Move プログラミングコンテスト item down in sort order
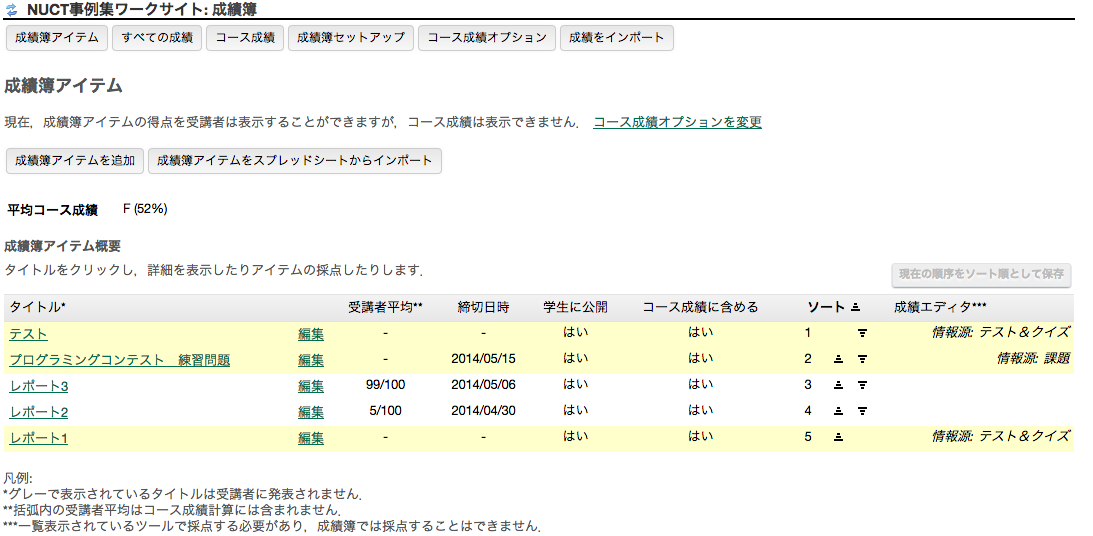The width and height of the screenshot is (1093, 536). (x=862, y=359)
